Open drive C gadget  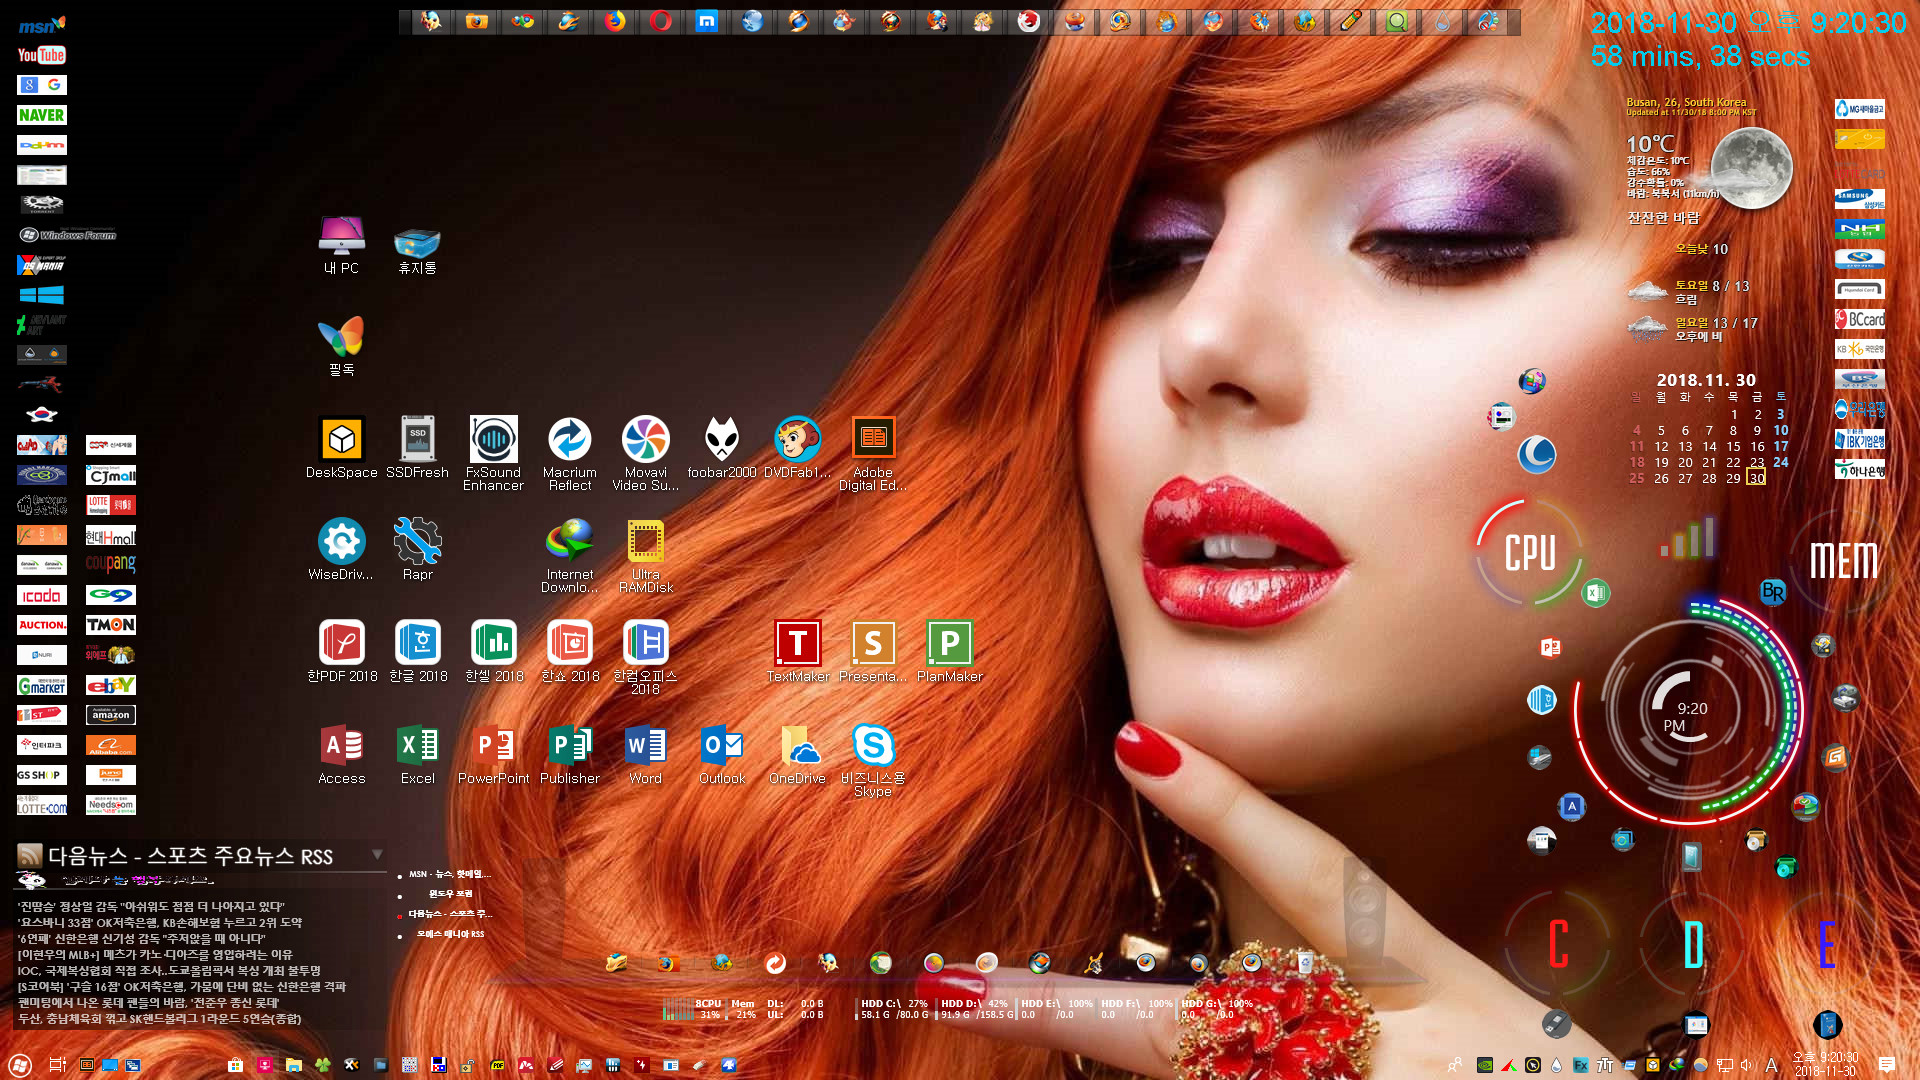[x=1558, y=944]
